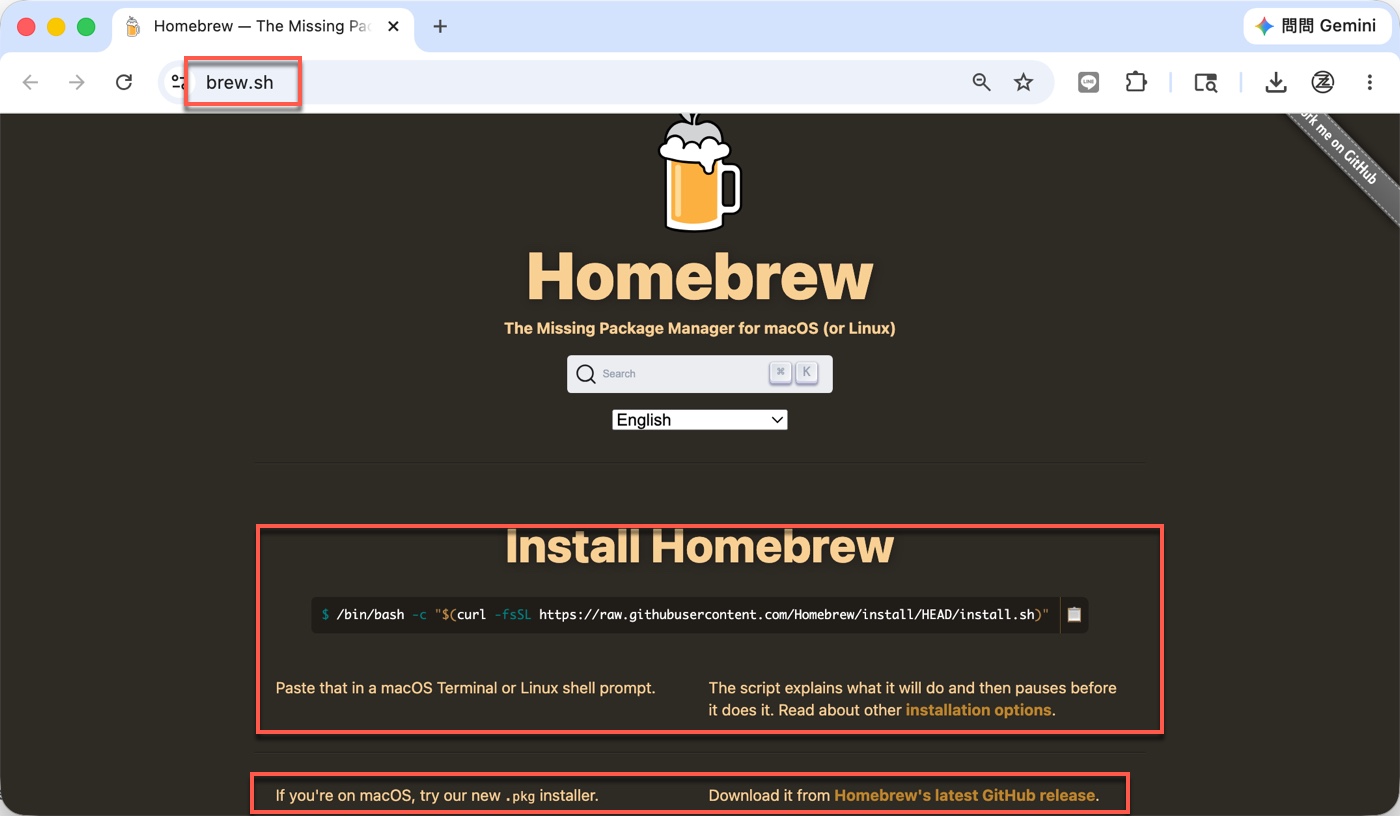Open the LINE extension icon

[x=1089, y=82]
